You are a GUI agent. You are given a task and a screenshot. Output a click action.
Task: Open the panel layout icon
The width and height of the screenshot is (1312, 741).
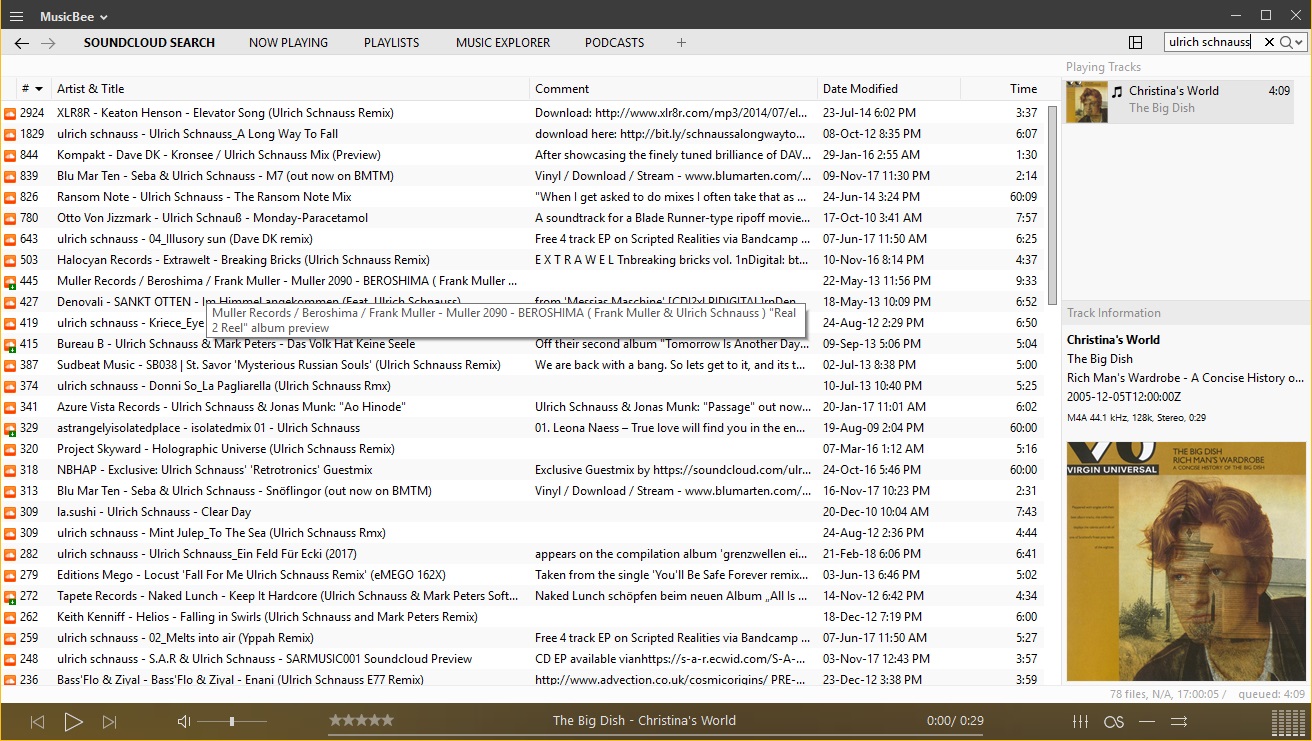coord(1135,43)
